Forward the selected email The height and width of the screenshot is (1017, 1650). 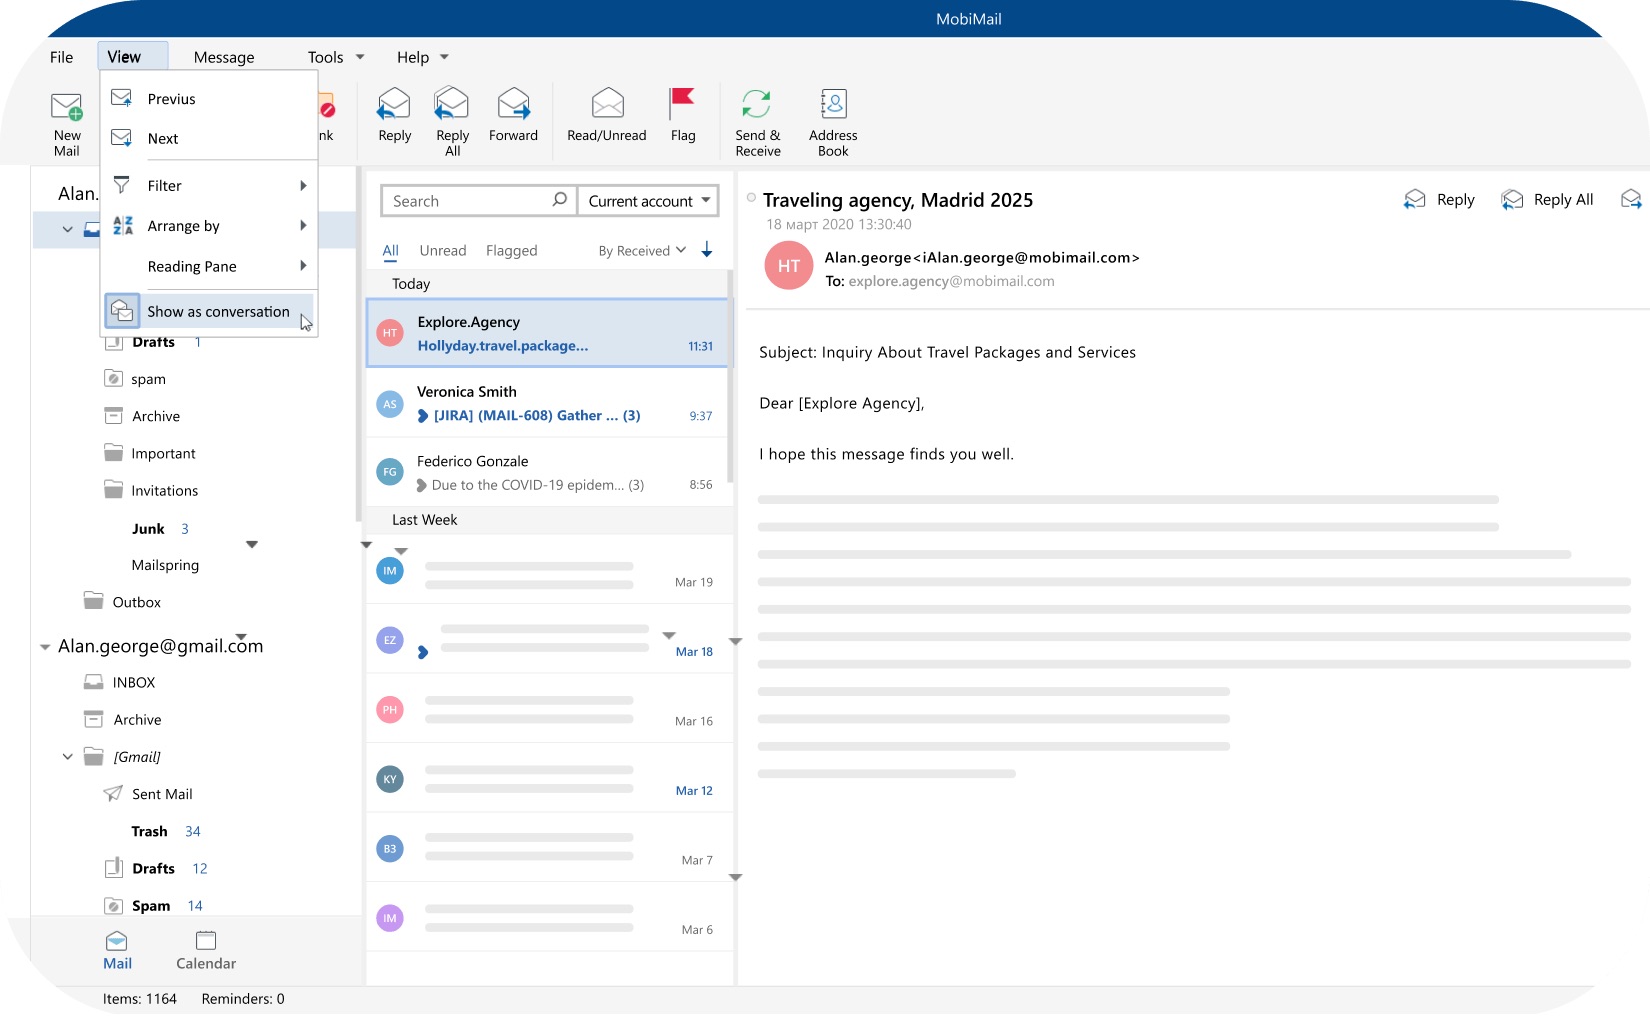tap(513, 105)
